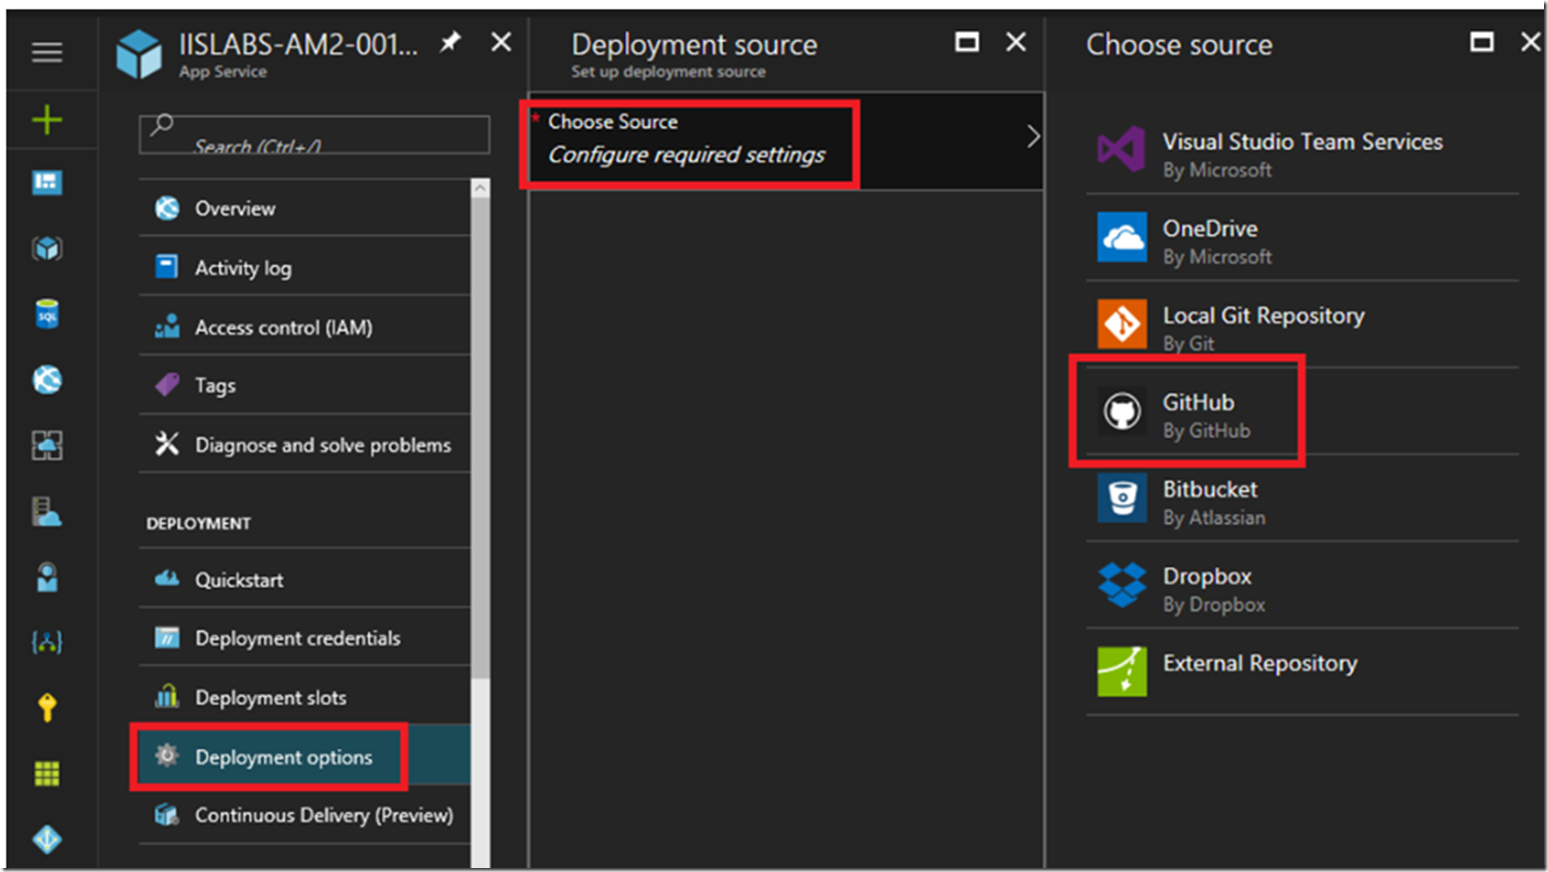
Task: Click the GitHub octocat icon
Action: 1121,411
